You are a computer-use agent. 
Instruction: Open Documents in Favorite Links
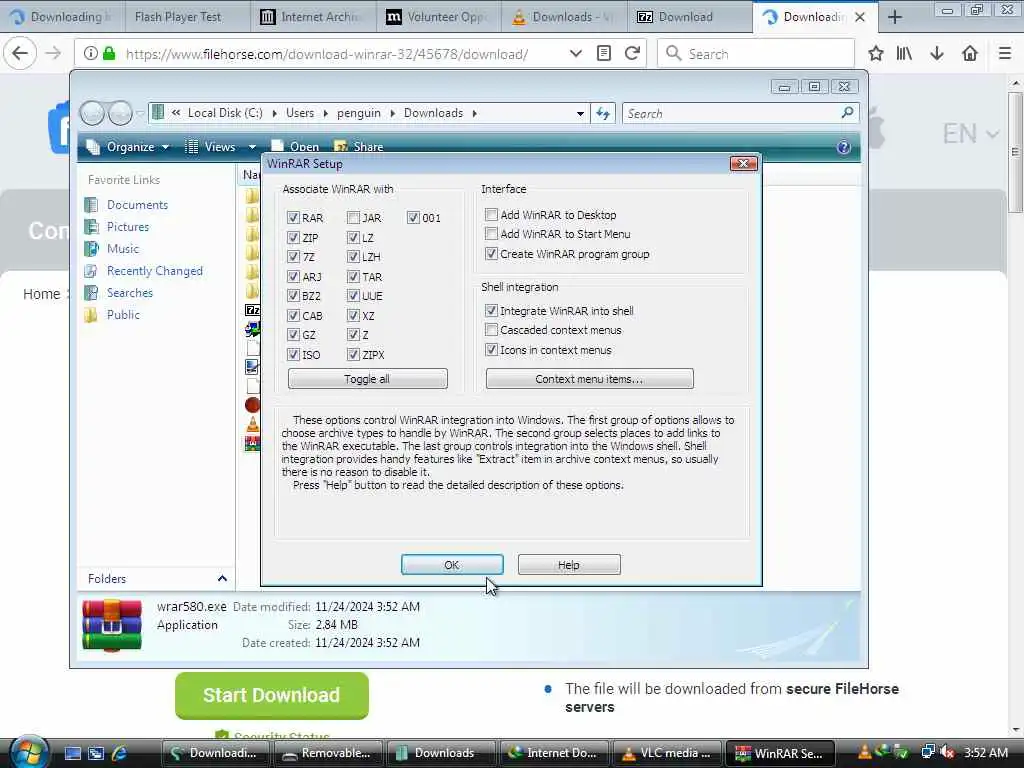(x=137, y=205)
